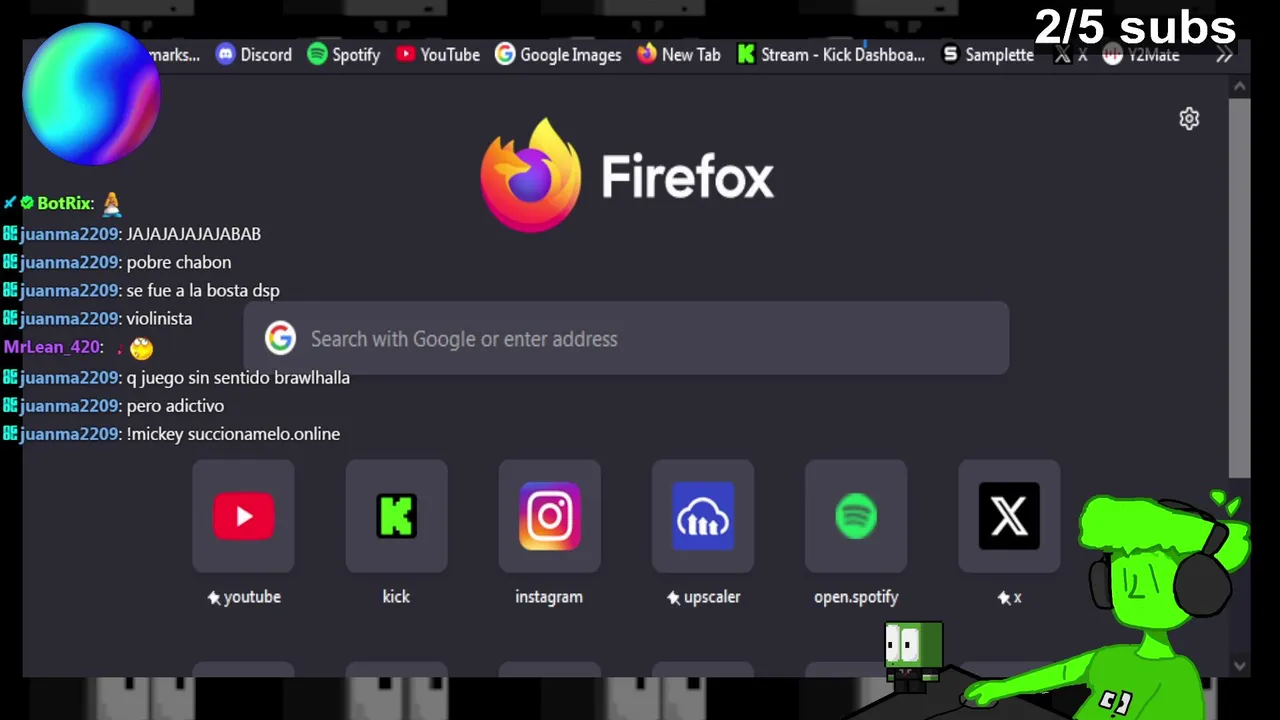
Task: Open the Y2Mate bookmark
Action: [x=1141, y=55]
